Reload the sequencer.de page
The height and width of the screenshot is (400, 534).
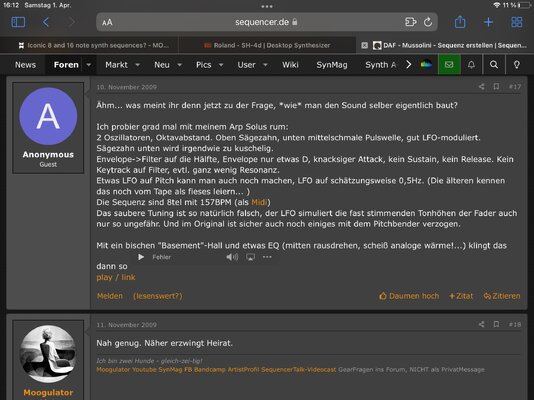point(428,22)
